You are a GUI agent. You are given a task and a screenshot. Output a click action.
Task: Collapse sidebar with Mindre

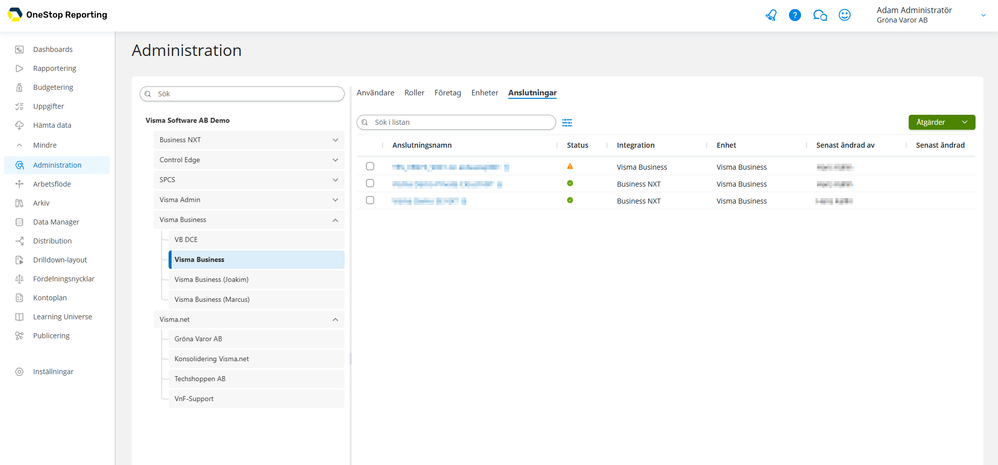click(x=44, y=145)
